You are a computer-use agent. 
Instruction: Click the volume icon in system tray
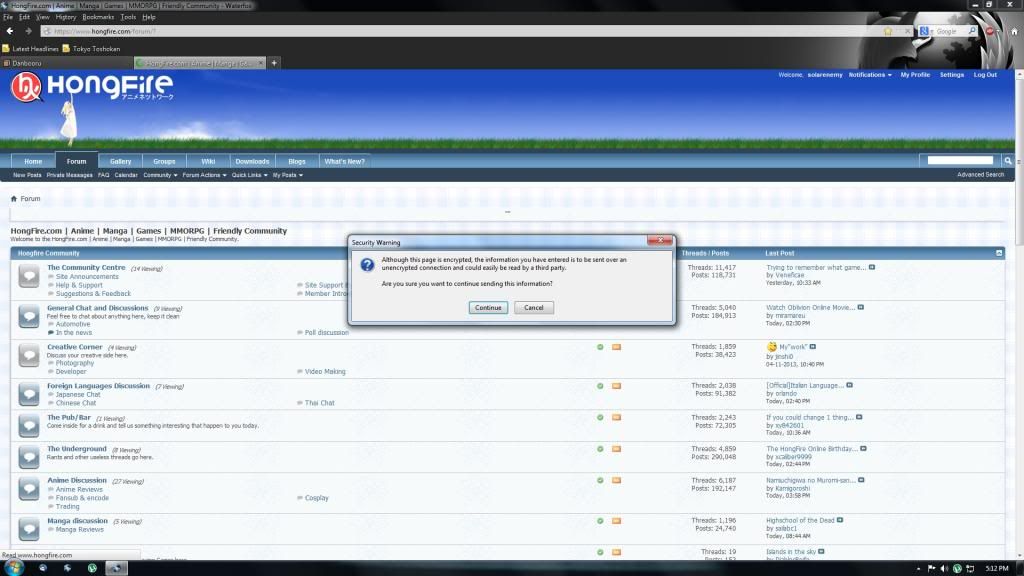(944, 568)
